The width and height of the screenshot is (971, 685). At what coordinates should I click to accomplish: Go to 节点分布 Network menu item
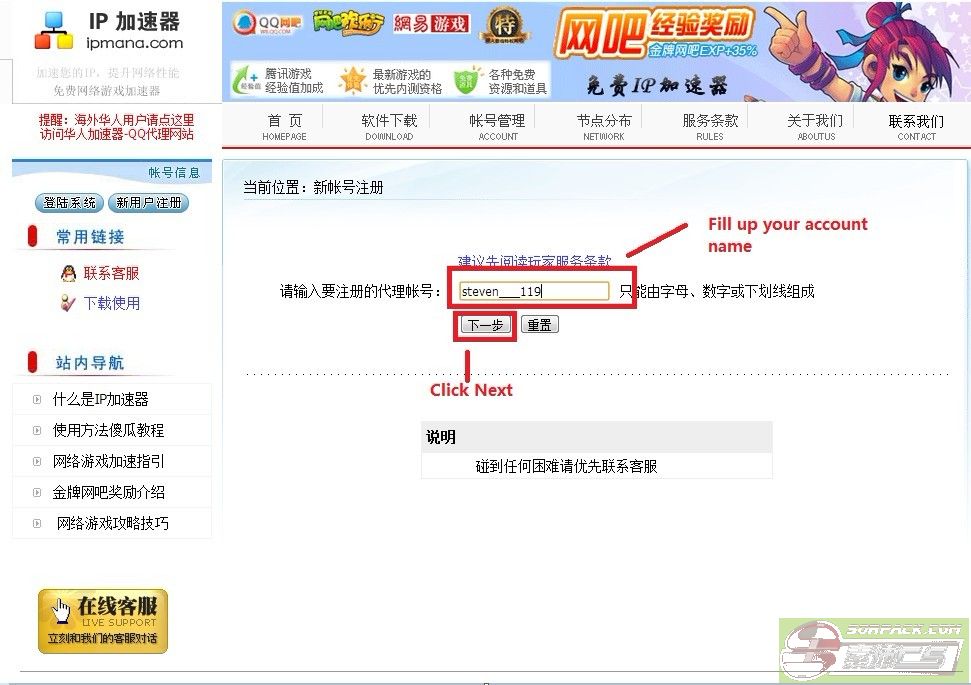[x=604, y=126]
